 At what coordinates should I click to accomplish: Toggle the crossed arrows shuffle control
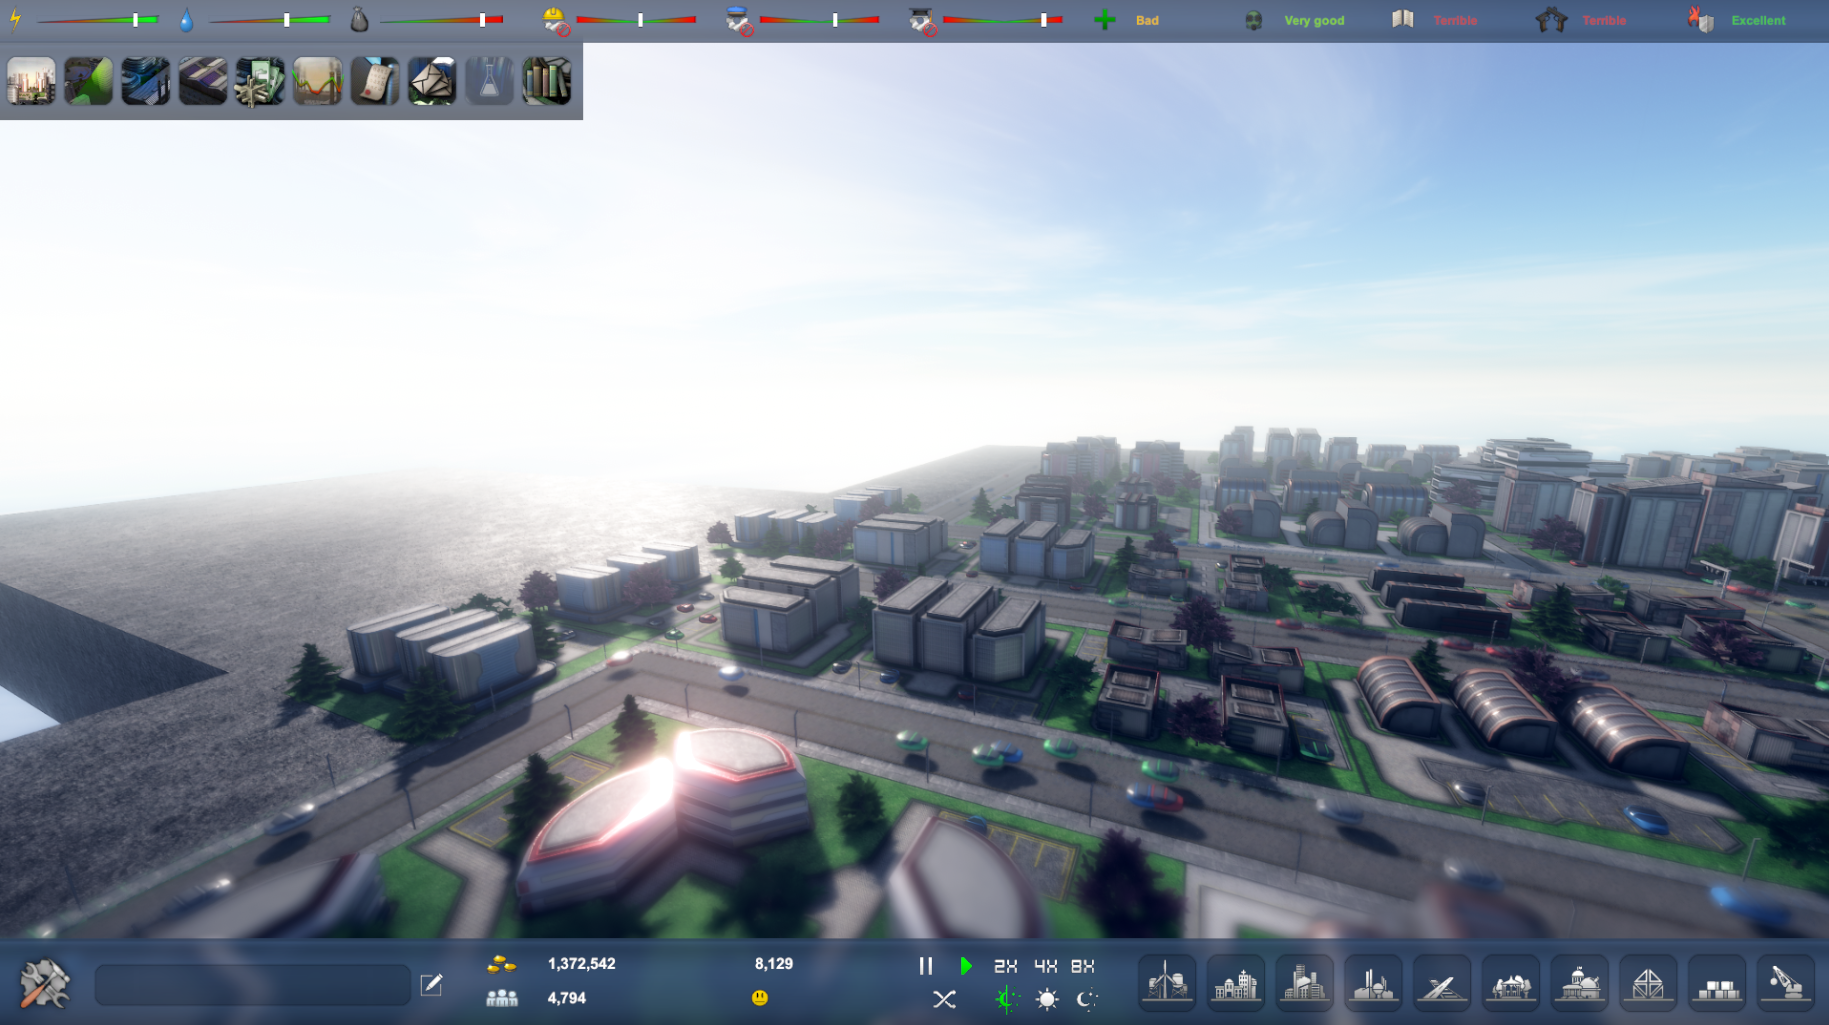point(944,999)
